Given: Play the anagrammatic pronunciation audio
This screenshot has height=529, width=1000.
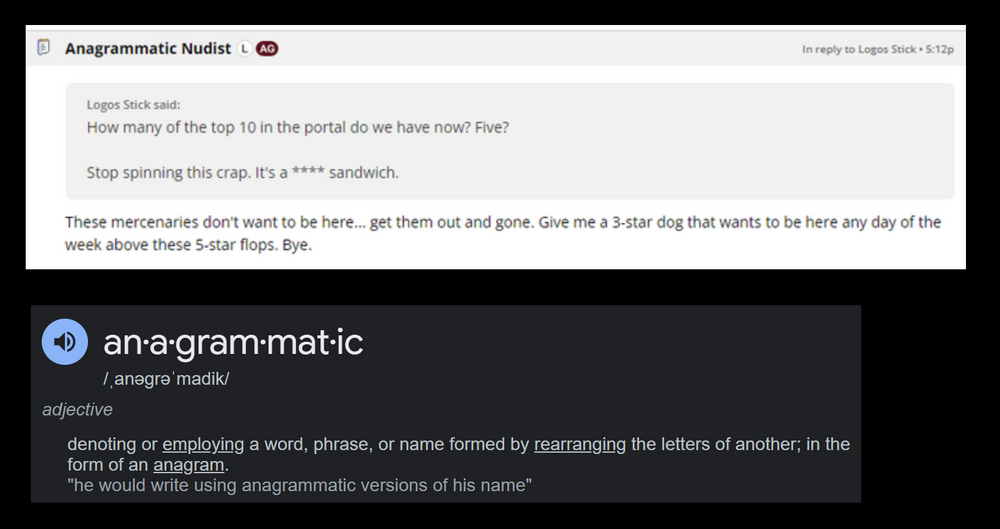Looking at the screenshot, I should point(65,342).
